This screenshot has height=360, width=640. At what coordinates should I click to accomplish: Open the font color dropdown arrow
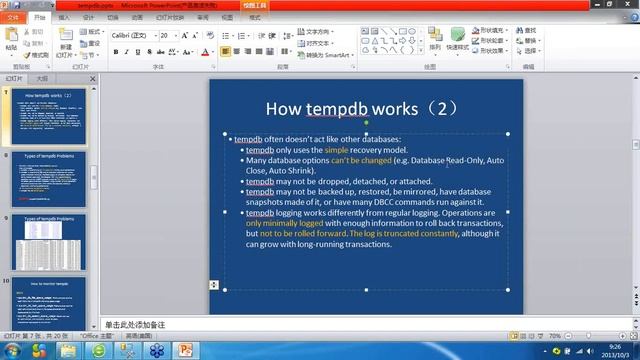pyautogui.click(x=213, y=52)
